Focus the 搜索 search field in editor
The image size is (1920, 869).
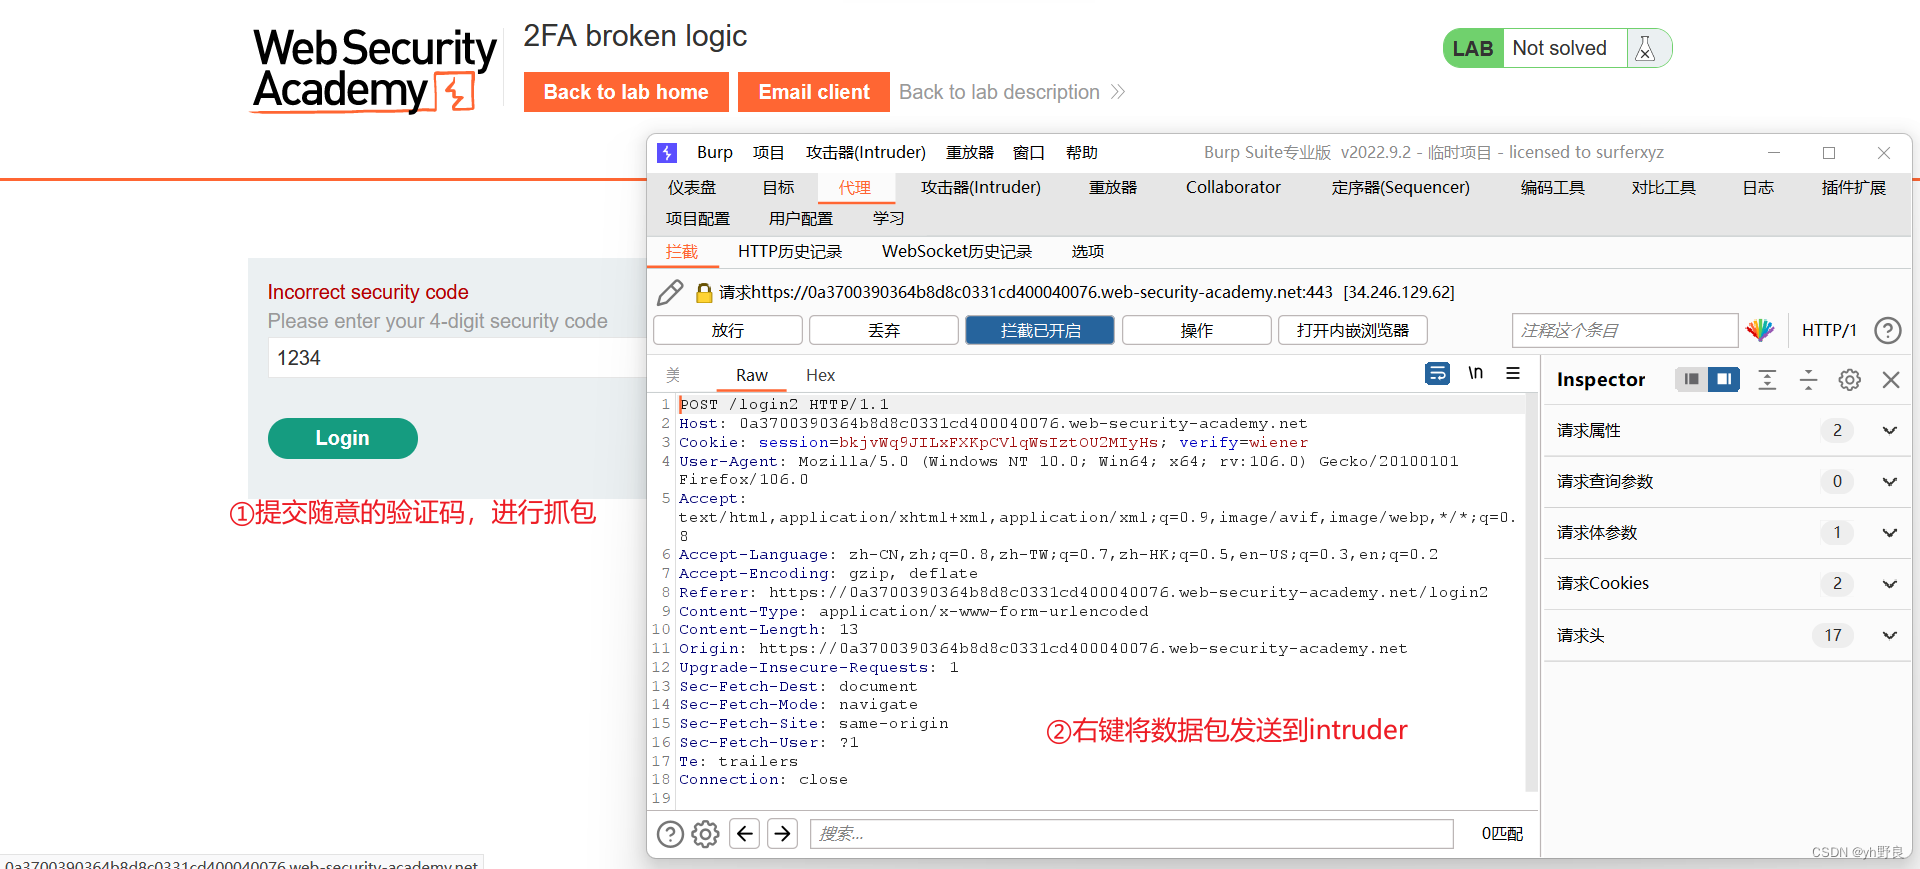point(1131,834)
